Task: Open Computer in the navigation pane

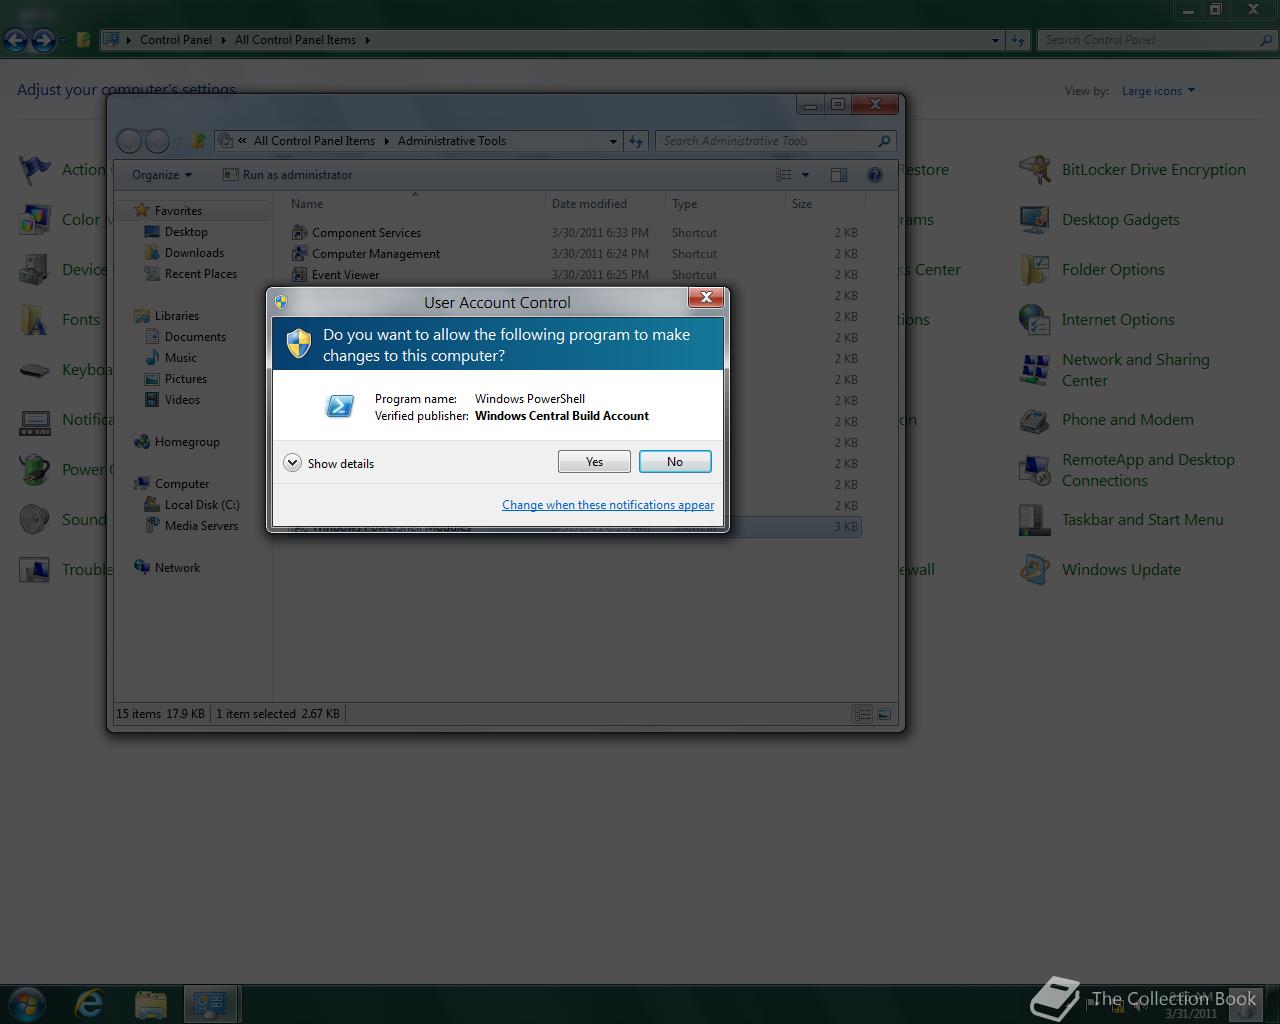Action: [x=181, y=484]
